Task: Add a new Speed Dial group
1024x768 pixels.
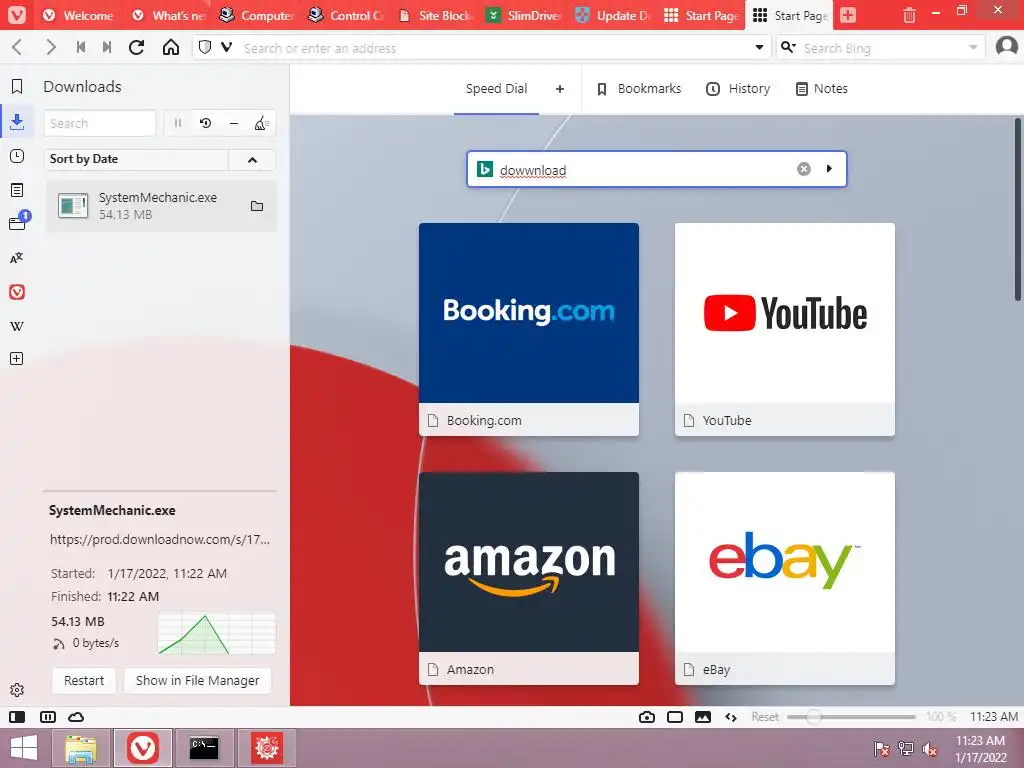Action: pyautogui.click(x=560, y=89)
